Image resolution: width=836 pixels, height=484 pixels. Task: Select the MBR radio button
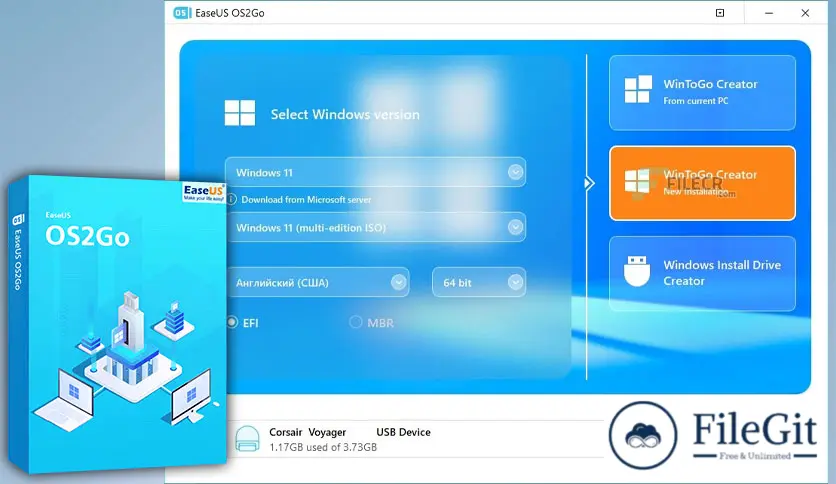click(356, 322)
